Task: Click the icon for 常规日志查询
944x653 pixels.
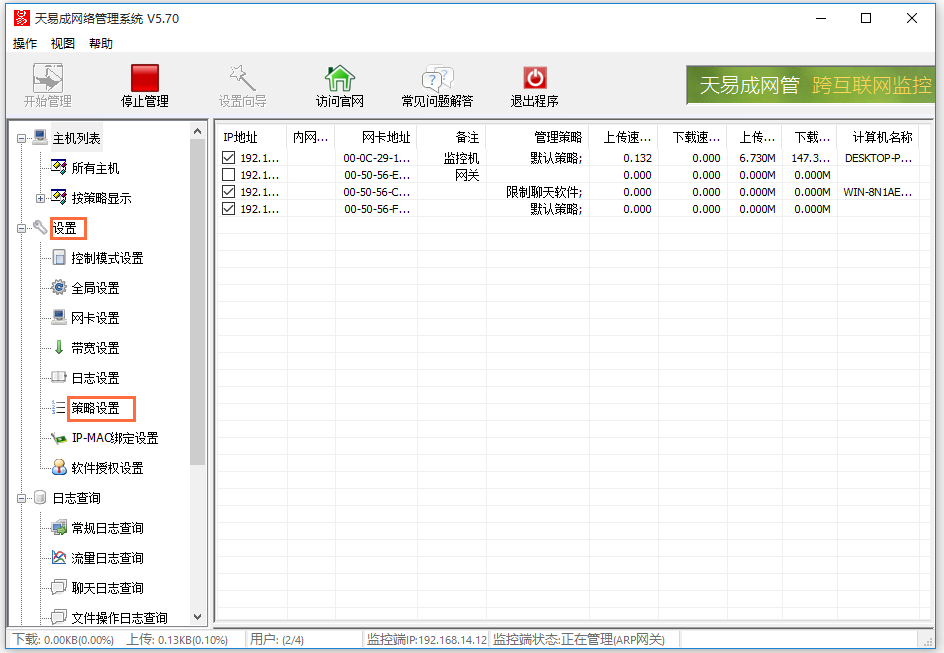Action: point(59,528)
